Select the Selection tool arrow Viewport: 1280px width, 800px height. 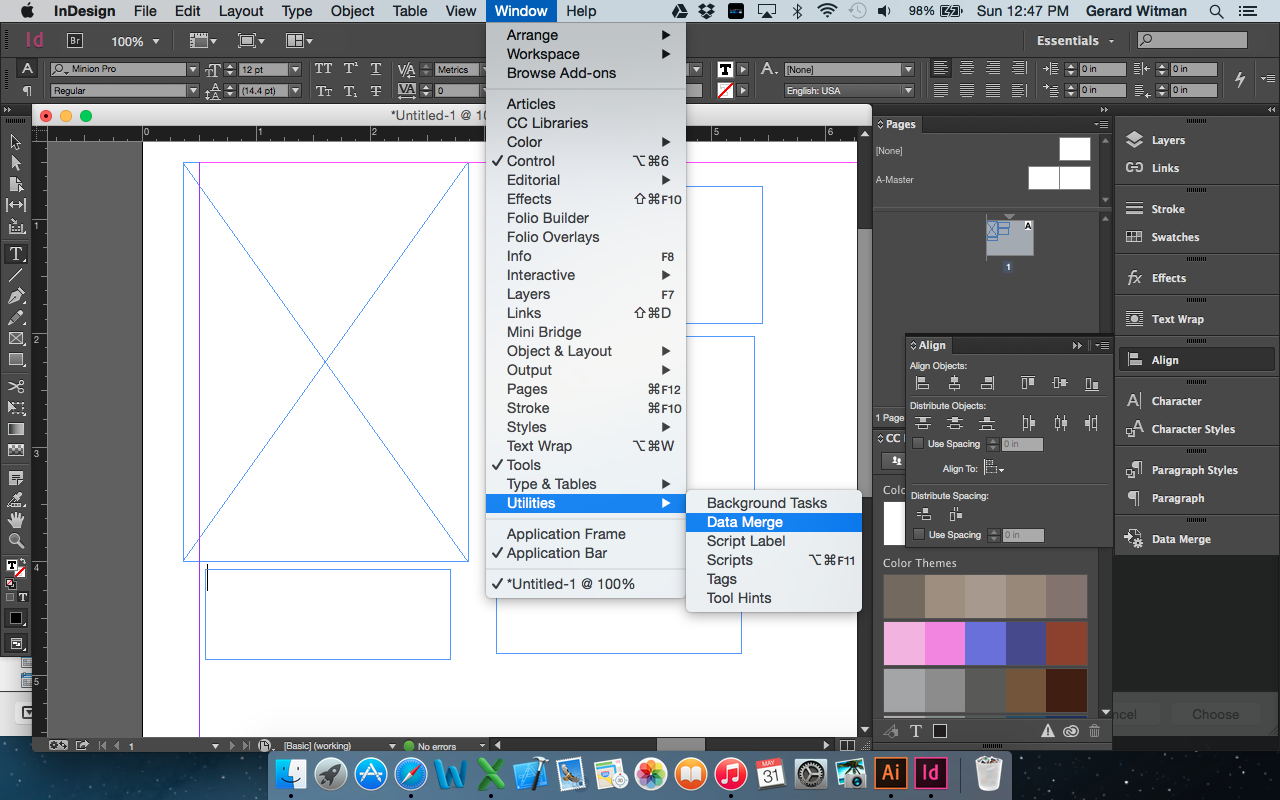tap(16, 142)
